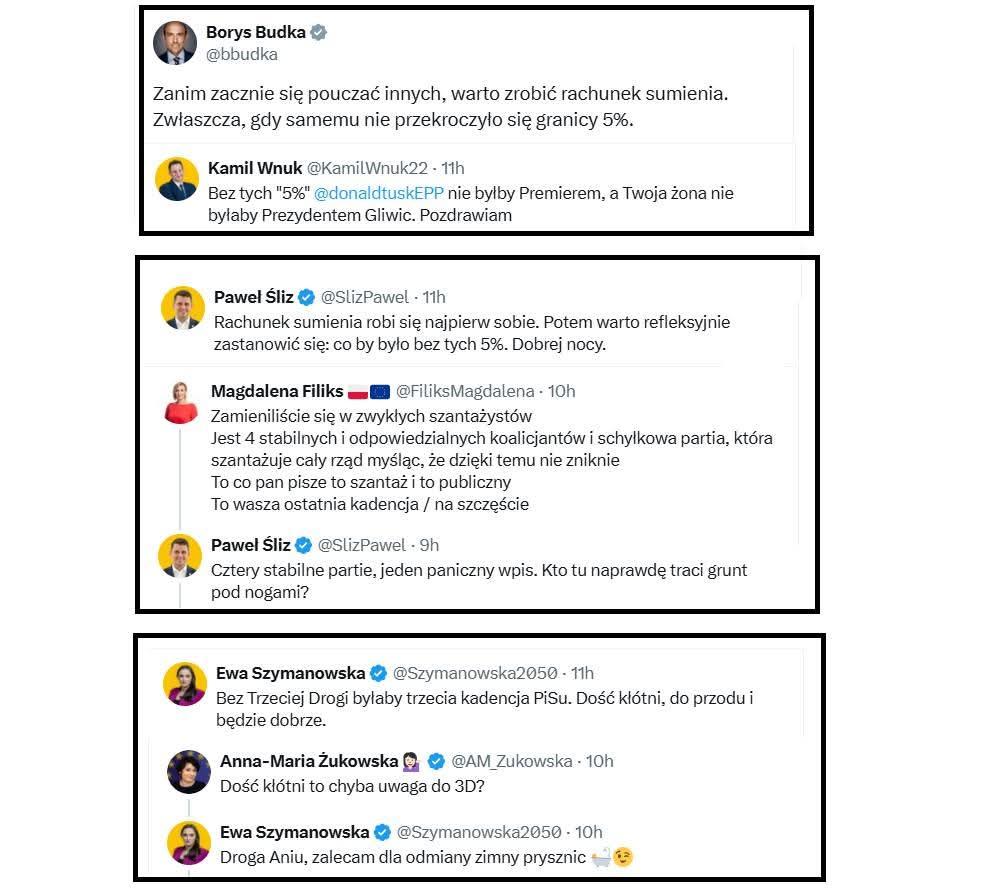Screen dimensions: 998x894
Task: Click the Borys Budka display name
Action: tap(255, 32)
